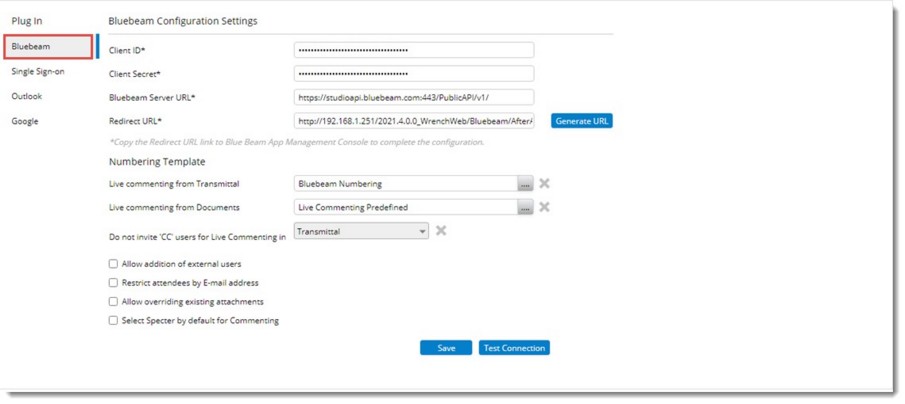Click the Numbering Template heading
Image resolution: width=905 pixels, height=404 pixels.
pos(157,162)
